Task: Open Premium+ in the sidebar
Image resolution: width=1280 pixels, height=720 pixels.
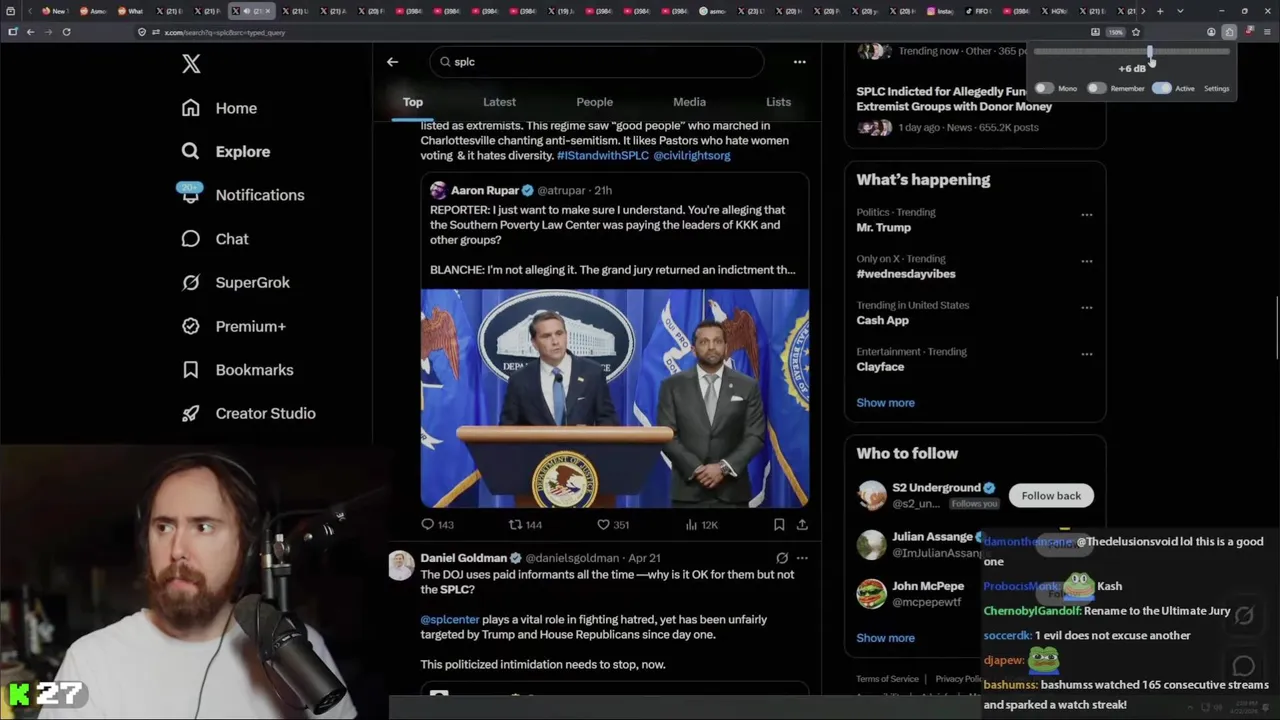Action: coord(233,326)
